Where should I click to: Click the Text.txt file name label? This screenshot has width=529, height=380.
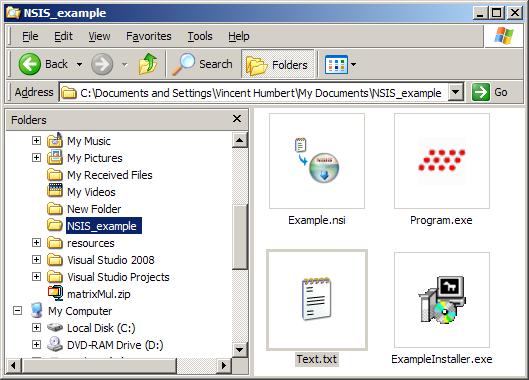click(x=317, y=359)
